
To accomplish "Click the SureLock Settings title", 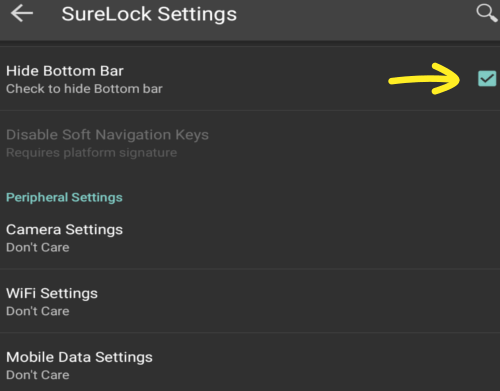I will [x=149, y=14].
